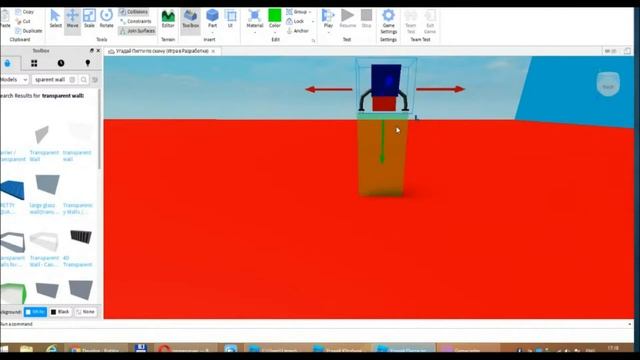Choose the Scale tool
This screenshot has height=360, width=640.
[x=89, y=19]
